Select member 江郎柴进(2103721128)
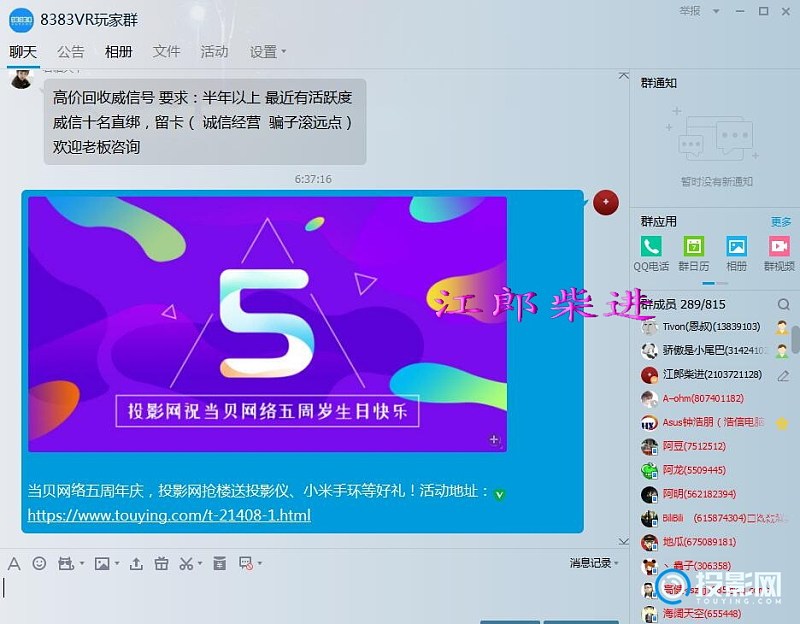Image resolution: width=800 pixels, height=624 pixels. 712,375
